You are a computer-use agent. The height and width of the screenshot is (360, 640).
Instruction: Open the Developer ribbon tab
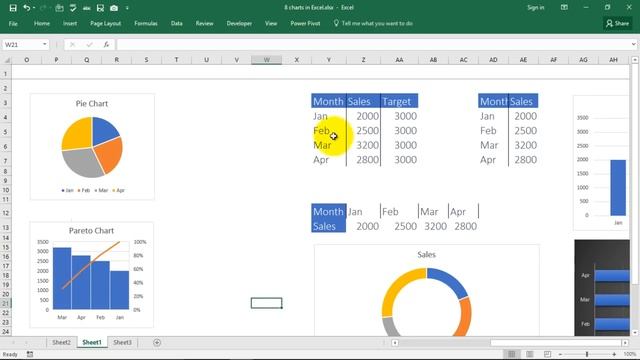(239, 24)
